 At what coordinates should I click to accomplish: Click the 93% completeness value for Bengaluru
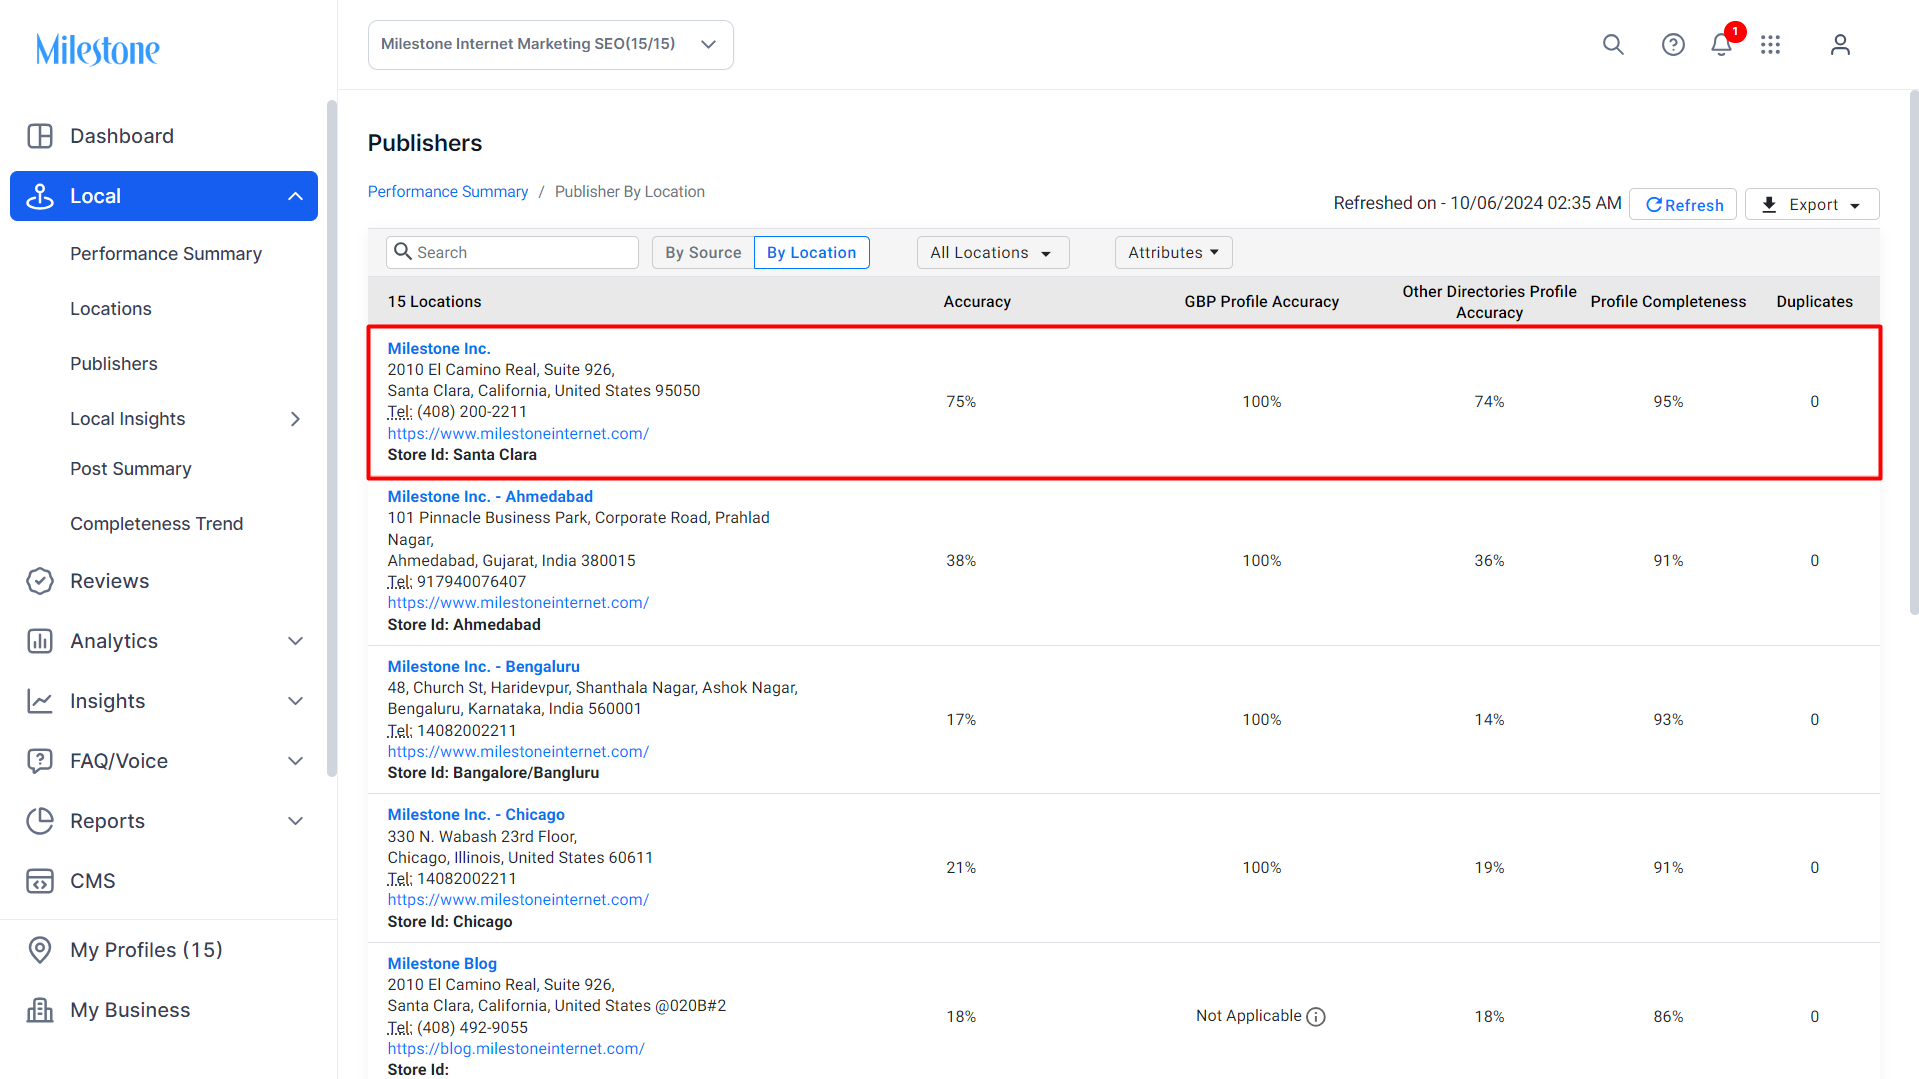1668,720
